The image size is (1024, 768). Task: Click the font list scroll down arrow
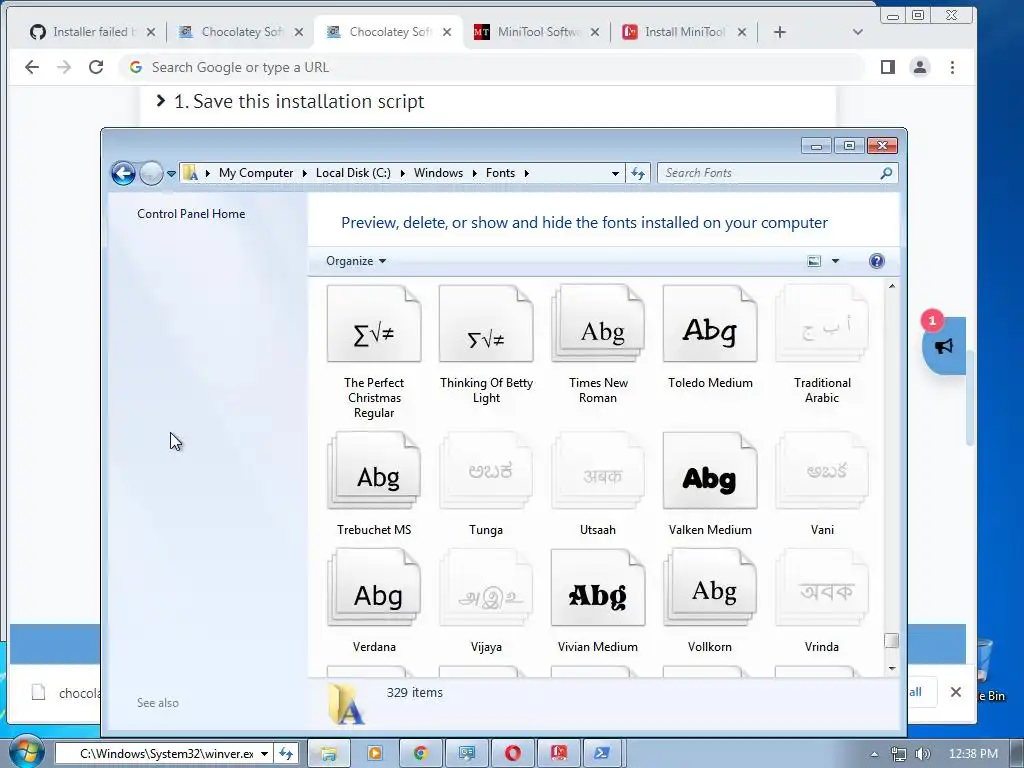click(x=891, y=668)
